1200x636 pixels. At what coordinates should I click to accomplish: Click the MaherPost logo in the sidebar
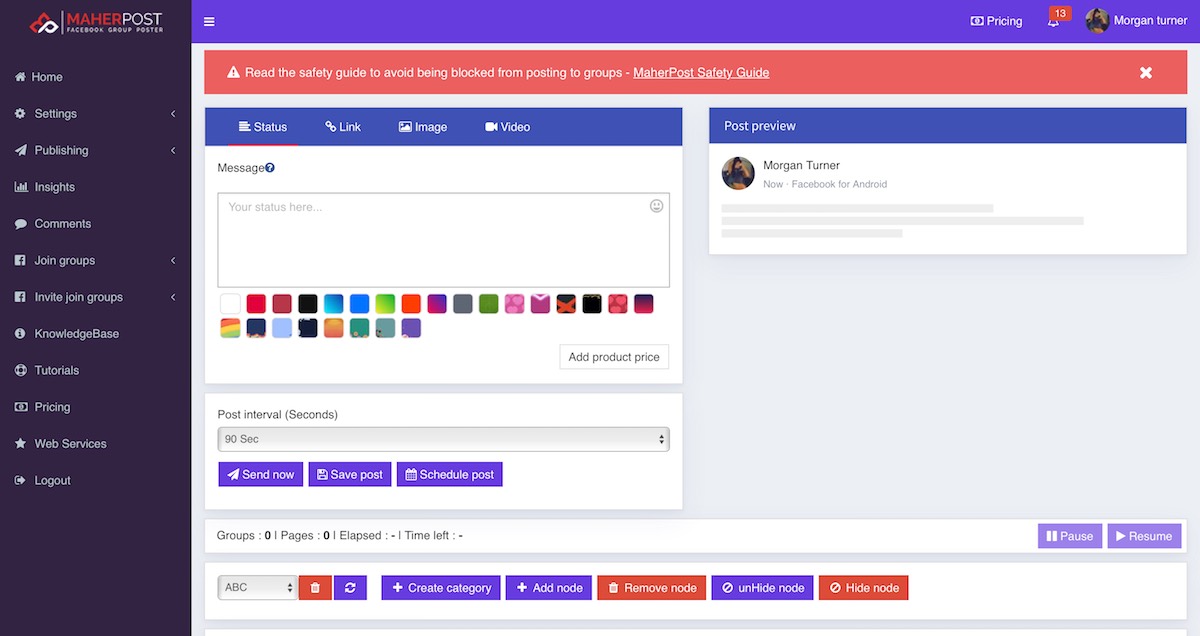tap(96, 22)
